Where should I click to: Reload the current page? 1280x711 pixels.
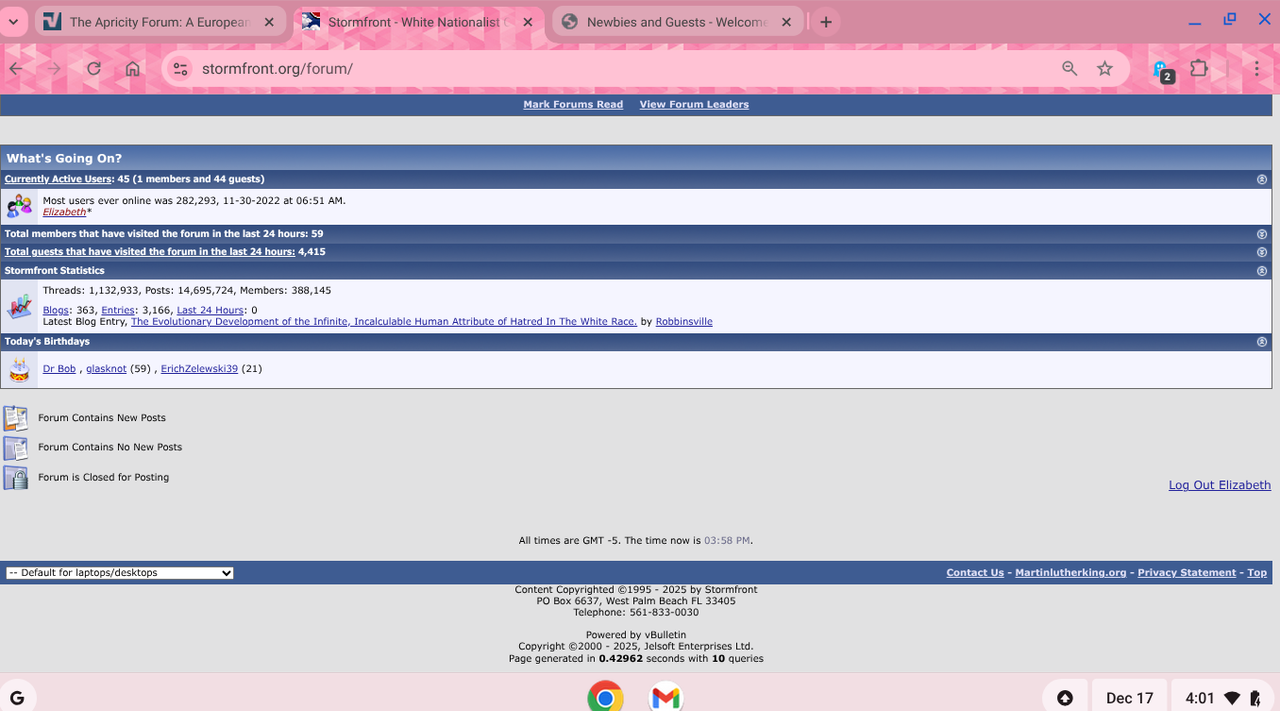(x=93, y=68)
